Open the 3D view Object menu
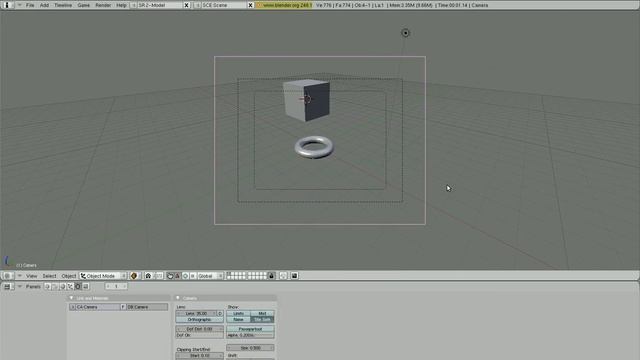This screenshot has height=360, width=640. click(69, 276)
